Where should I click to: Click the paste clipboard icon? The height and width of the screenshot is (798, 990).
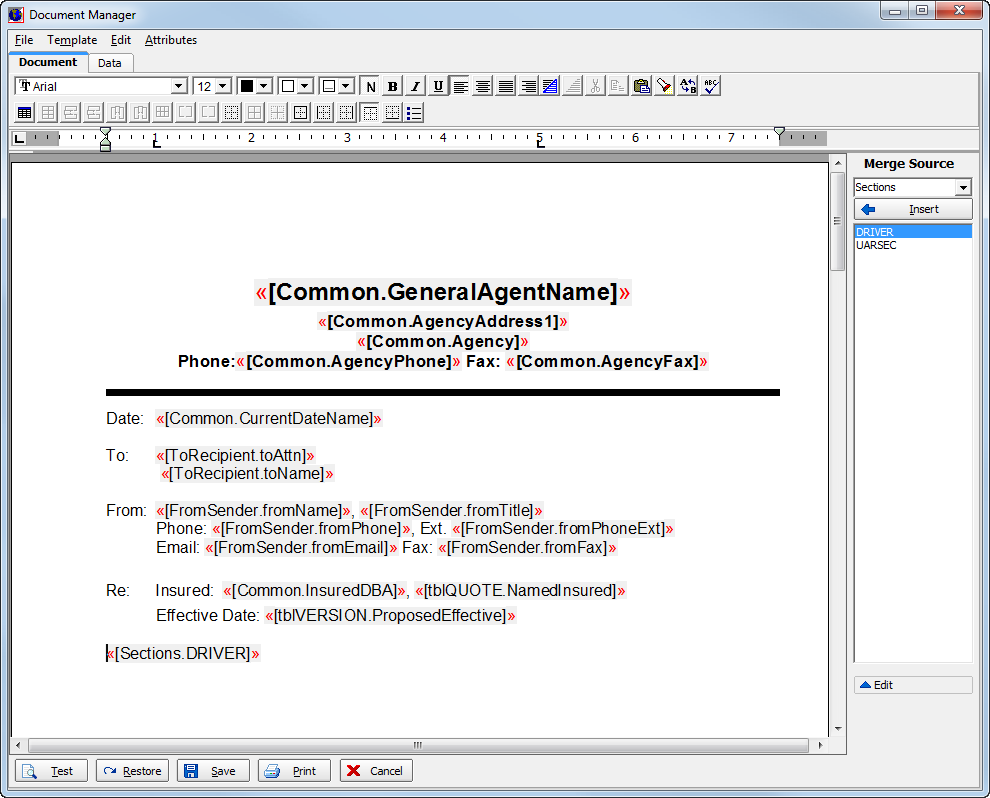coord(641,86)
